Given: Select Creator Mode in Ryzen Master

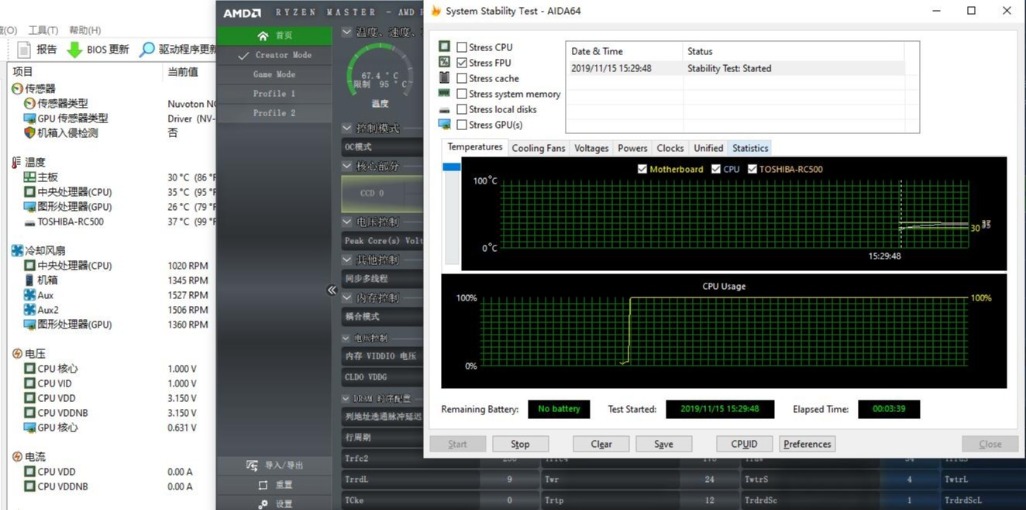Looking at the screenshot, I should click(x=275, y=55).
